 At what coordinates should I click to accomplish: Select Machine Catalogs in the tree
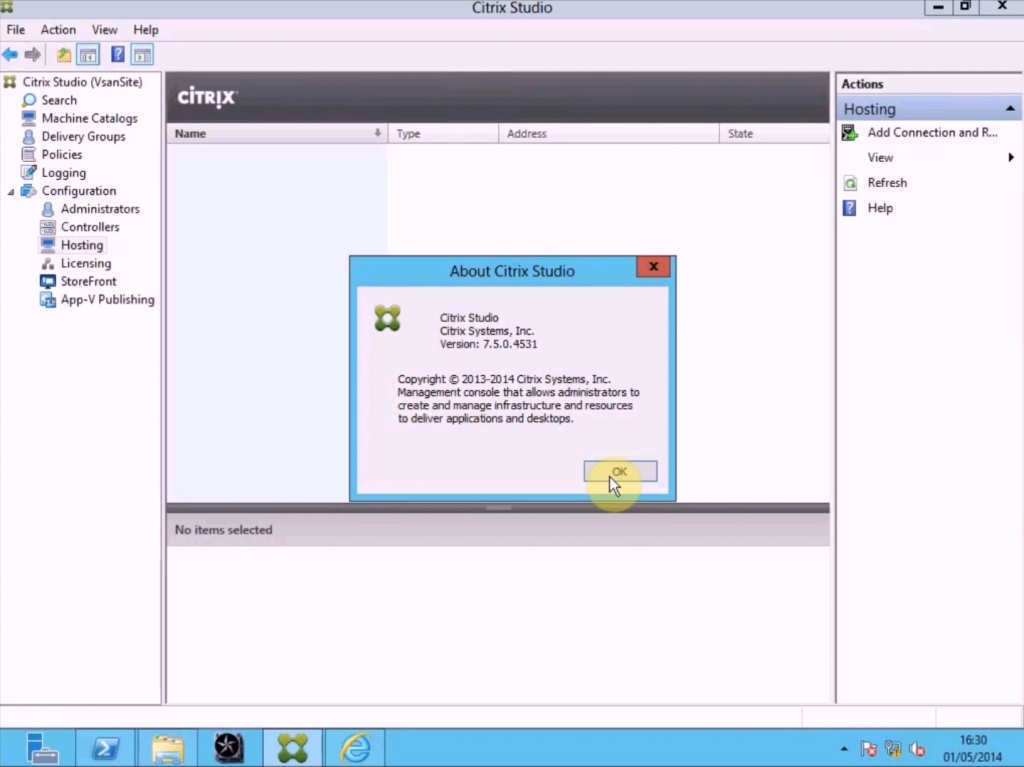[x=89, y=118]
